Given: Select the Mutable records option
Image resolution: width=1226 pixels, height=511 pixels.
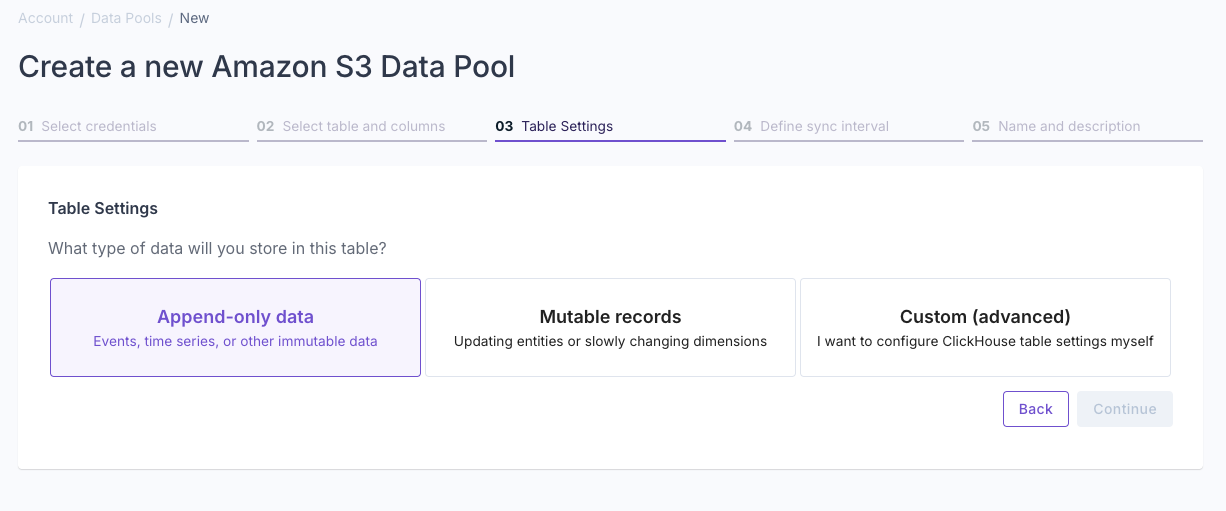Looking at the screenshot, I should (x=610, y=328).
